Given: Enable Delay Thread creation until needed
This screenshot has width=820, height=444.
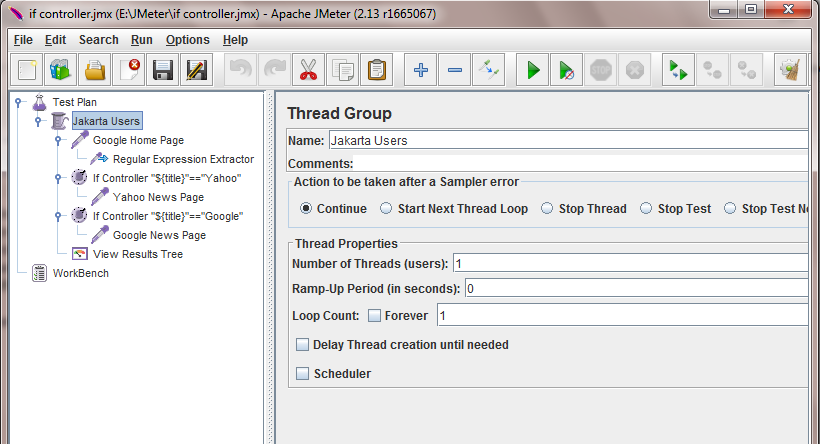Looking at the screenshot, I should click(x=302, y=344).
